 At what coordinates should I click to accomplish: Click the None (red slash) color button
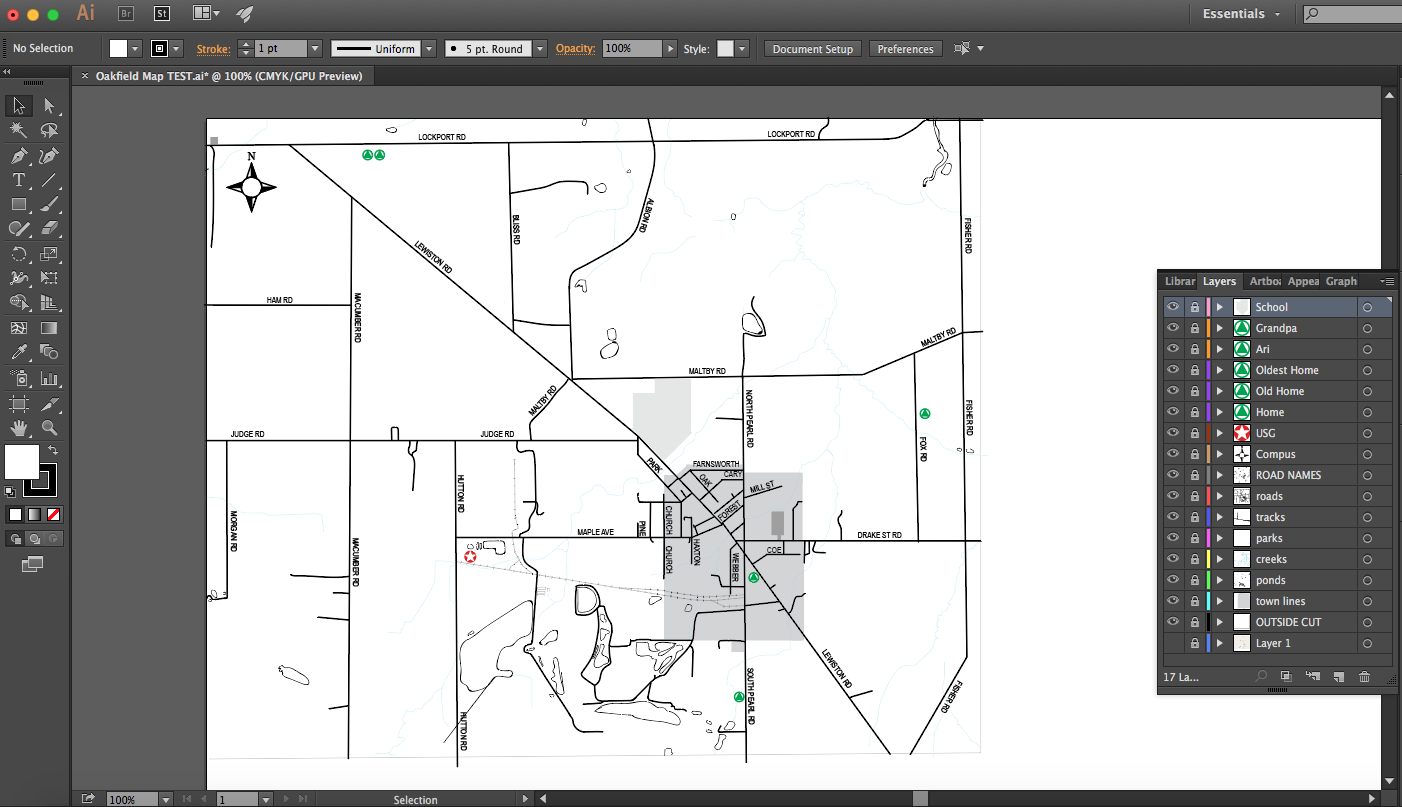tap(54, 514)
